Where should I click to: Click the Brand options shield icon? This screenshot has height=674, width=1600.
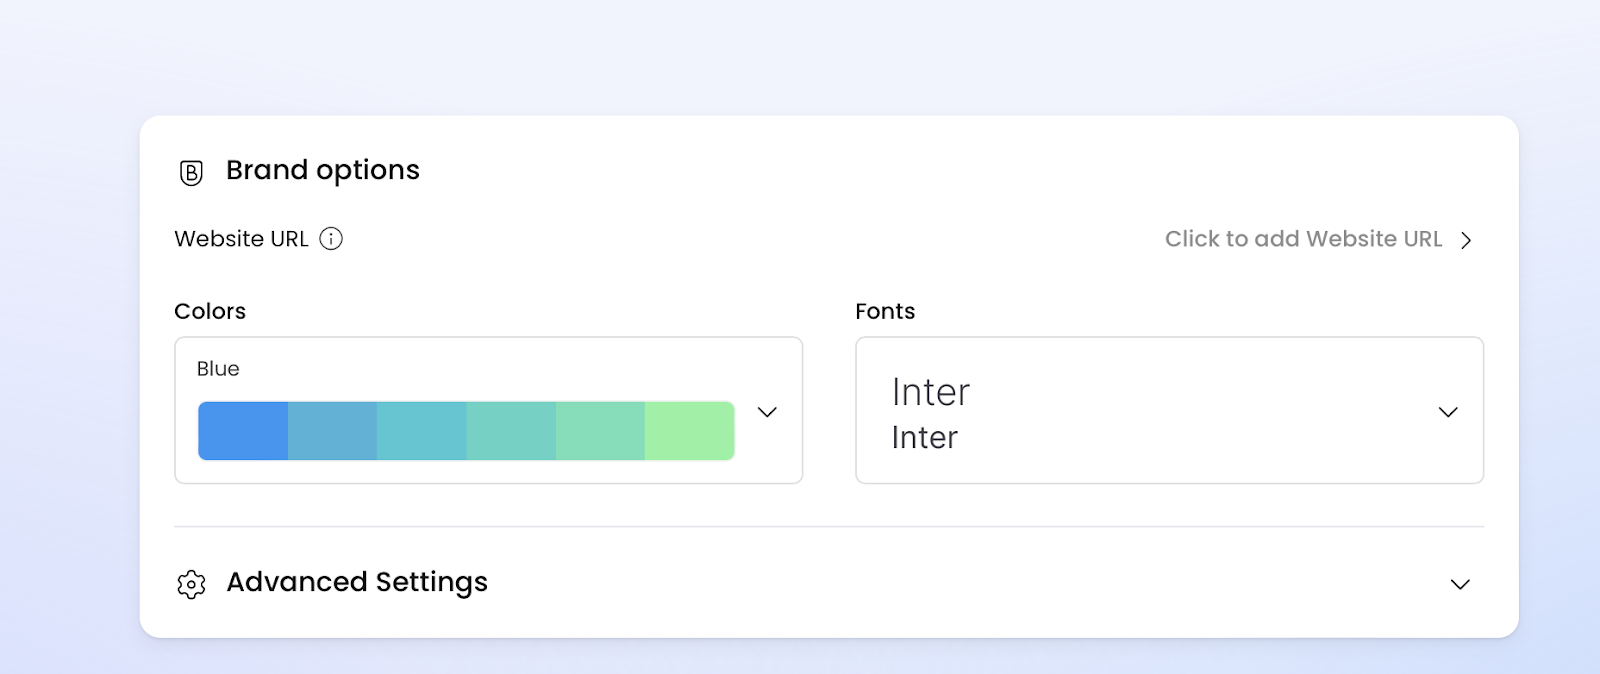coord(191,173)
